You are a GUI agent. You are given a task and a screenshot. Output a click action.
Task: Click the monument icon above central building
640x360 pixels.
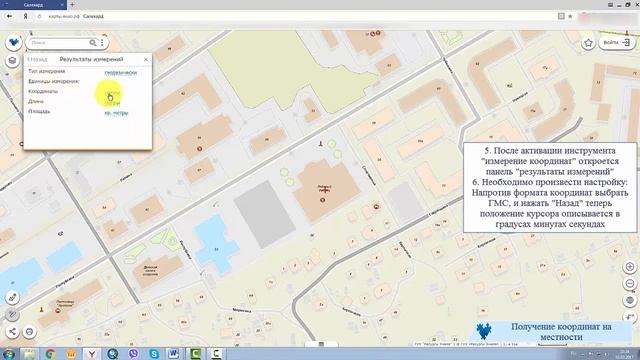pos(320,143)
